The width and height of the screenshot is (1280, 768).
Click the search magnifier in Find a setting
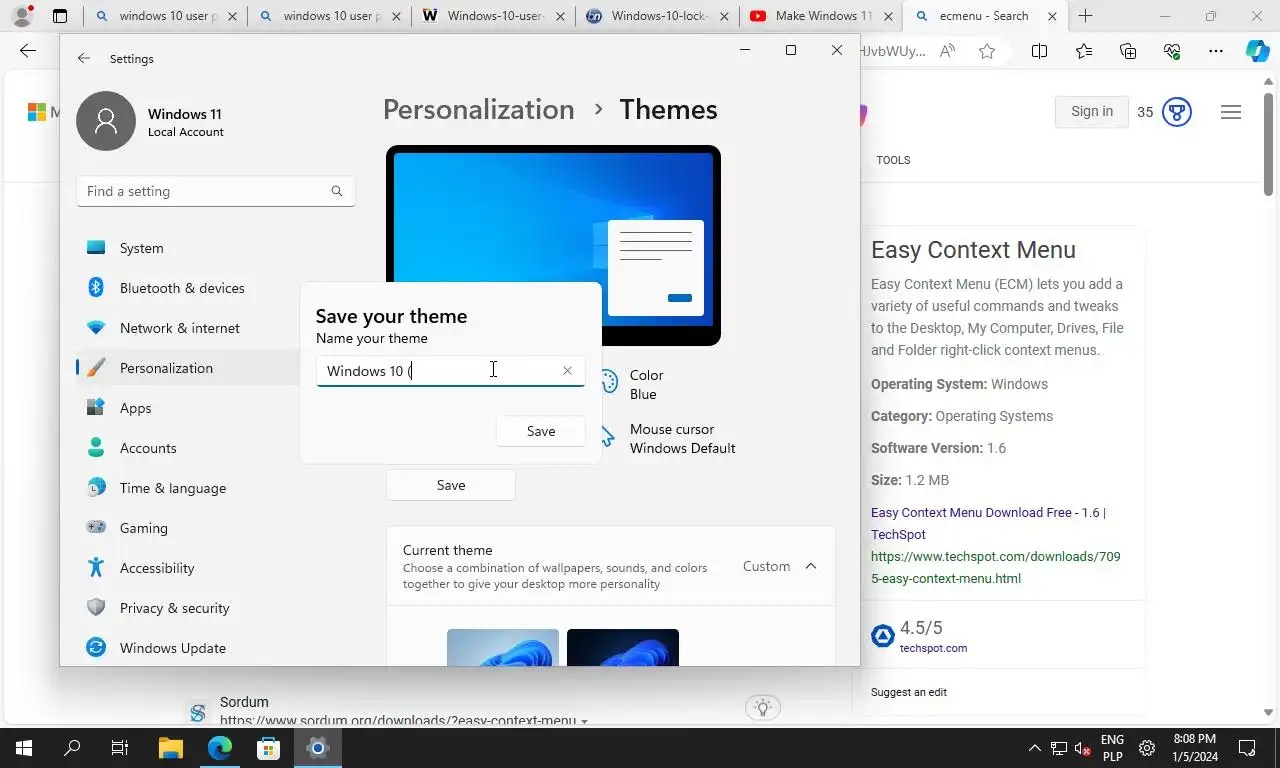coord(337,191)
